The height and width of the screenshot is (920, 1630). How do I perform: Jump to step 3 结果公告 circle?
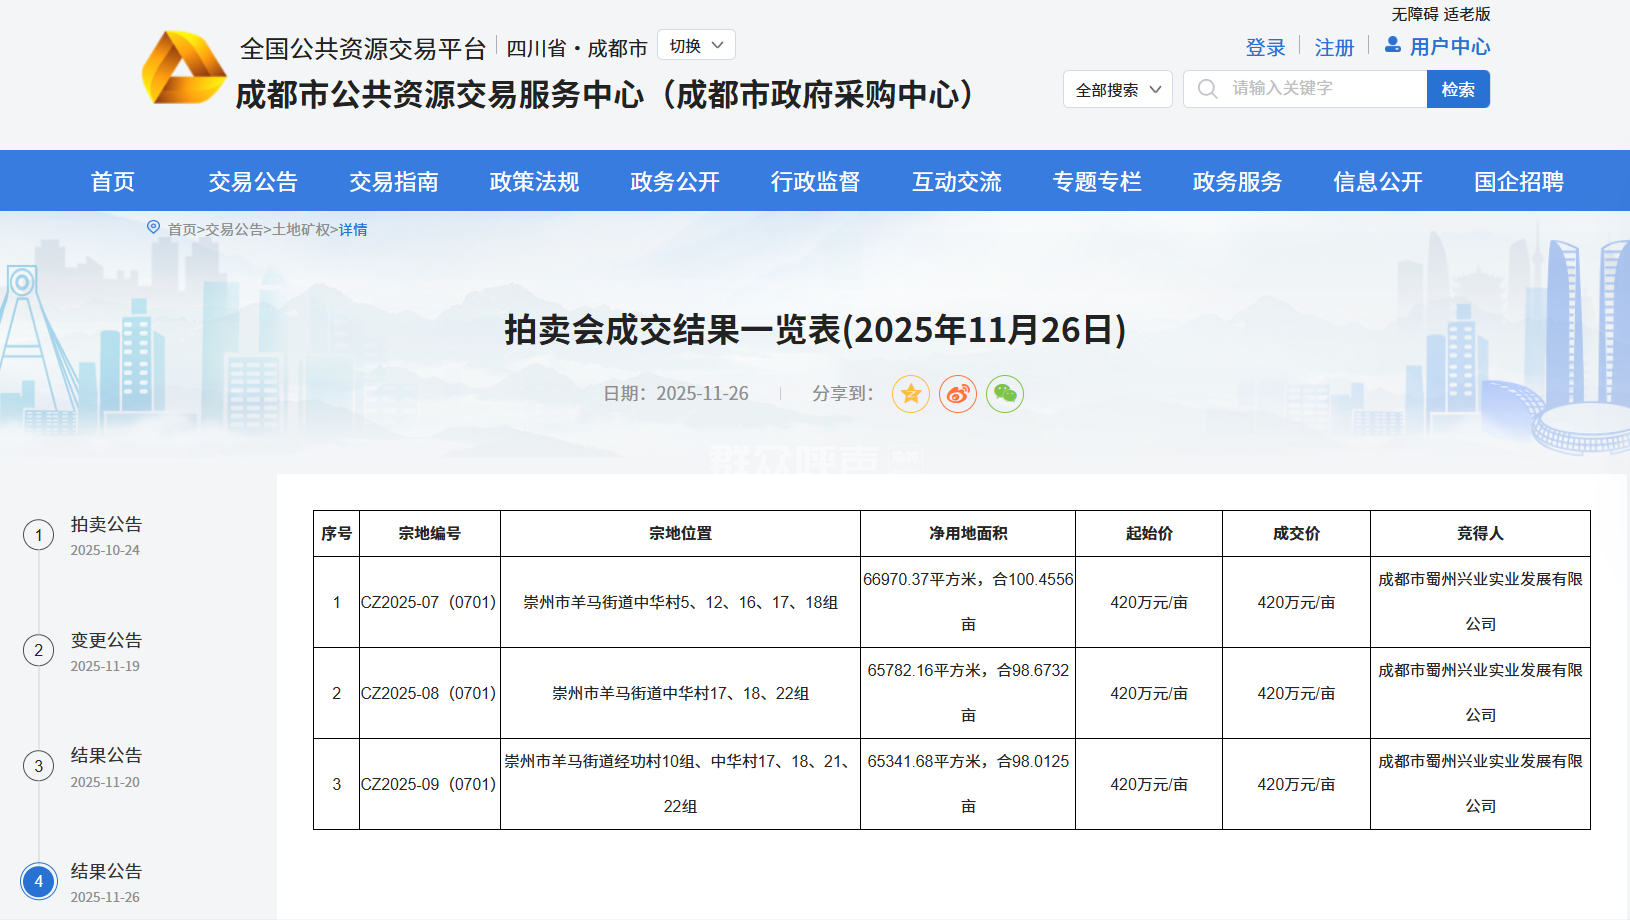[x=39, y=766]
